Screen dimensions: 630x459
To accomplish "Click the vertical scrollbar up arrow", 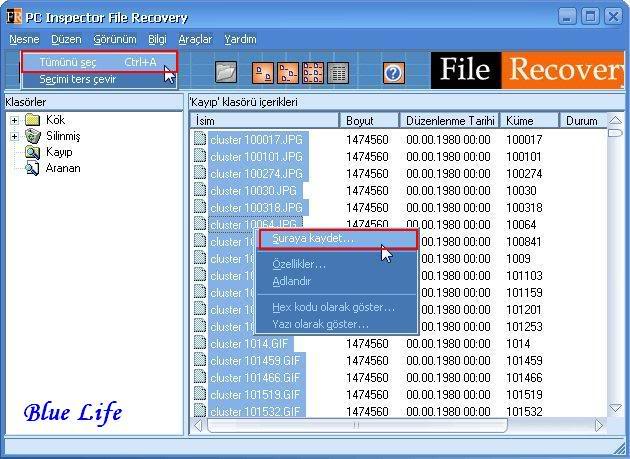I will pyautogui.click(x=616, y=120).
